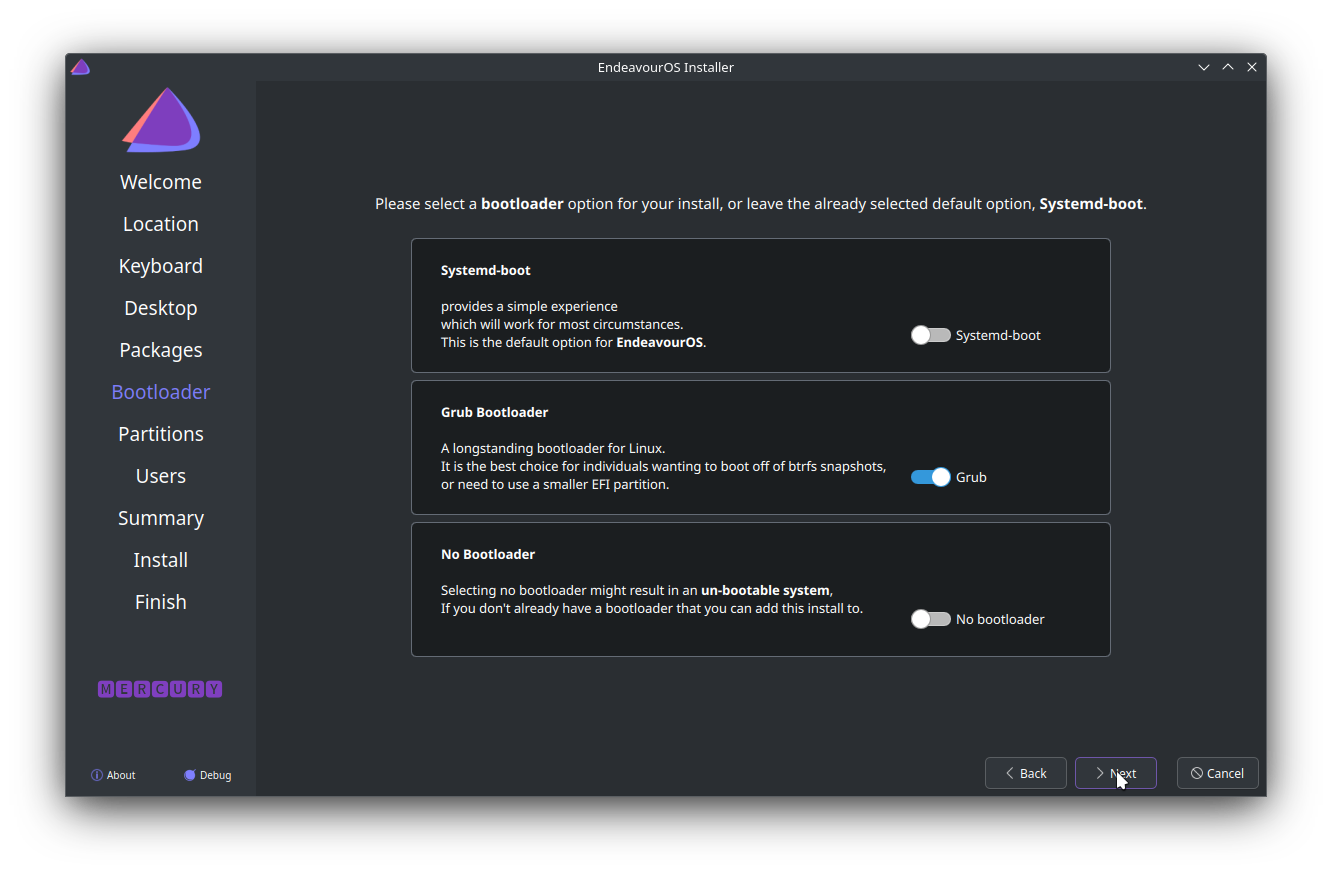The image size is (1332, 874).
Task: Click the No Bootloader card heading
Action: (x=488, y=554)
